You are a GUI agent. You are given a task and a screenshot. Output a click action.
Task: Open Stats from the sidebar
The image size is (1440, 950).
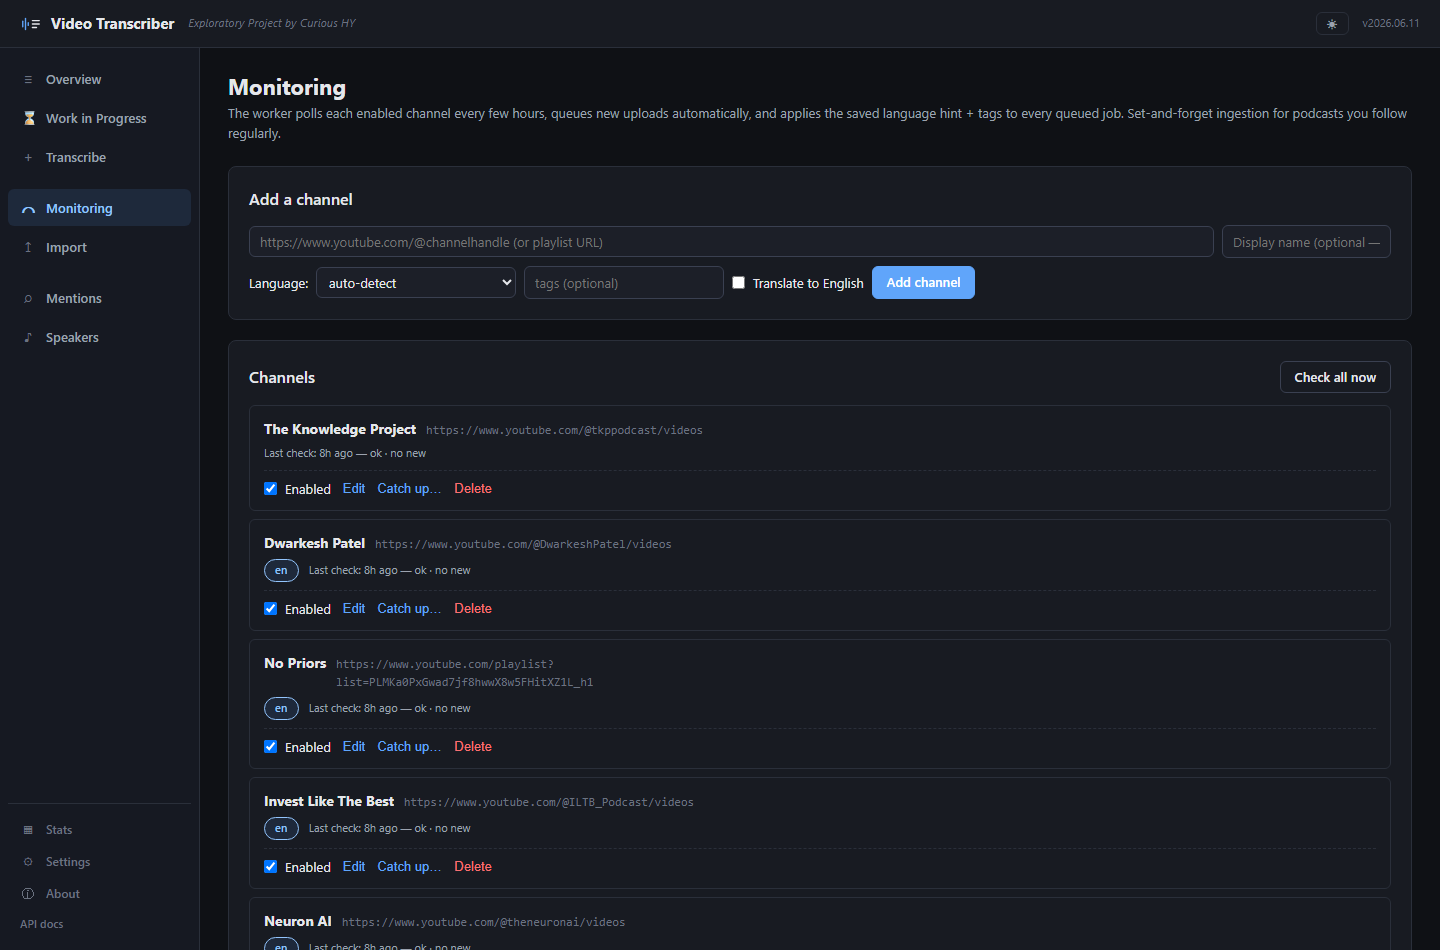(x=99, y=830)
